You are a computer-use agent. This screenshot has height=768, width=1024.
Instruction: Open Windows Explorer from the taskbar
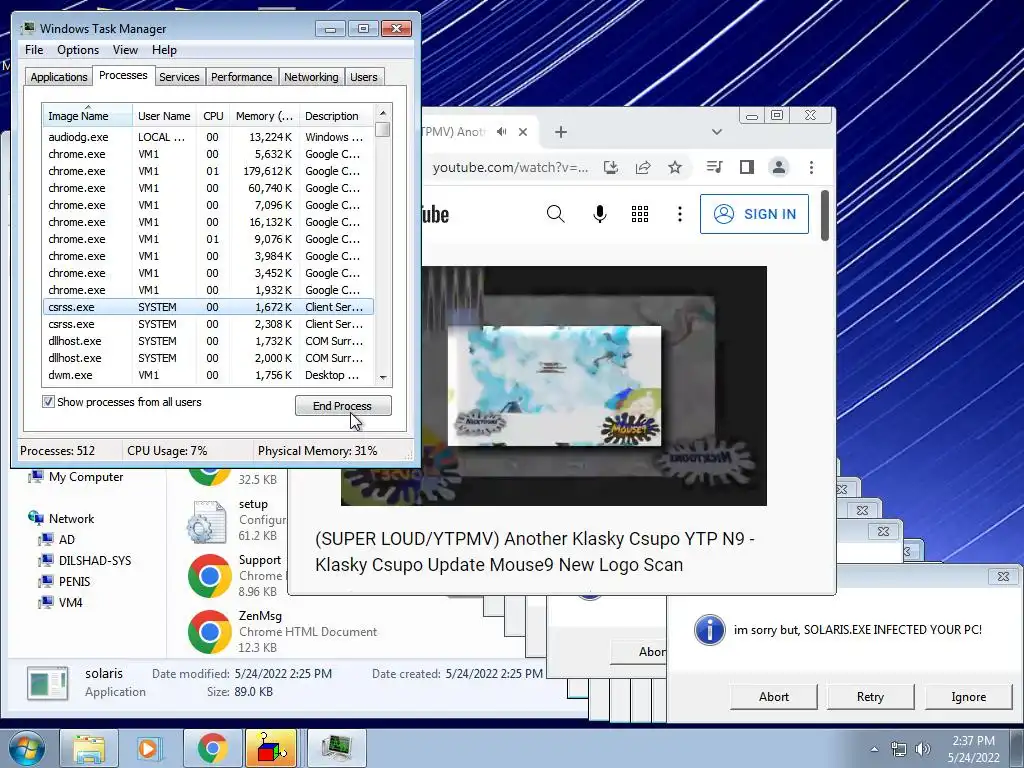point(89,748)
